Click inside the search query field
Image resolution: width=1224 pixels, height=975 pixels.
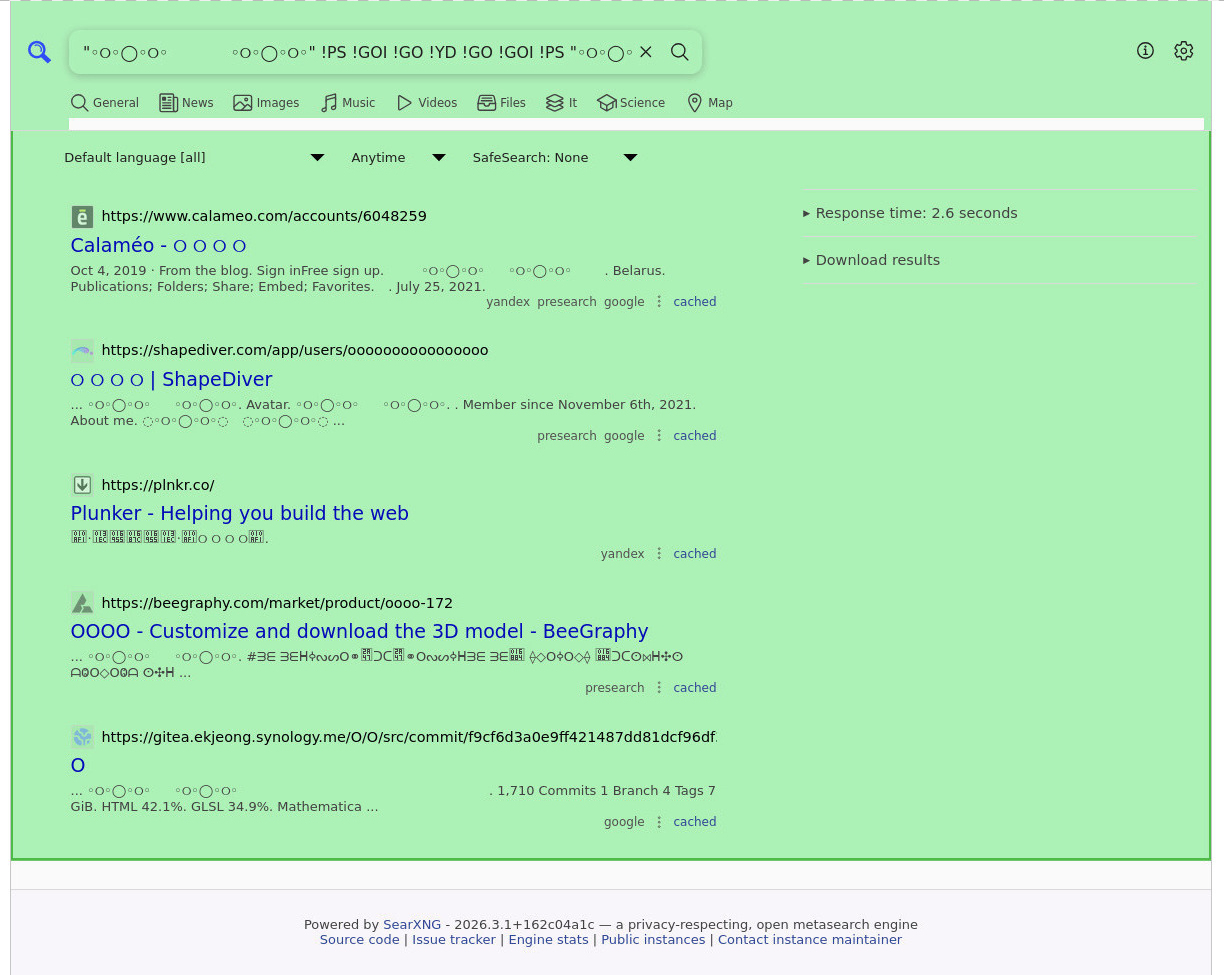click(x=350, y=52)
